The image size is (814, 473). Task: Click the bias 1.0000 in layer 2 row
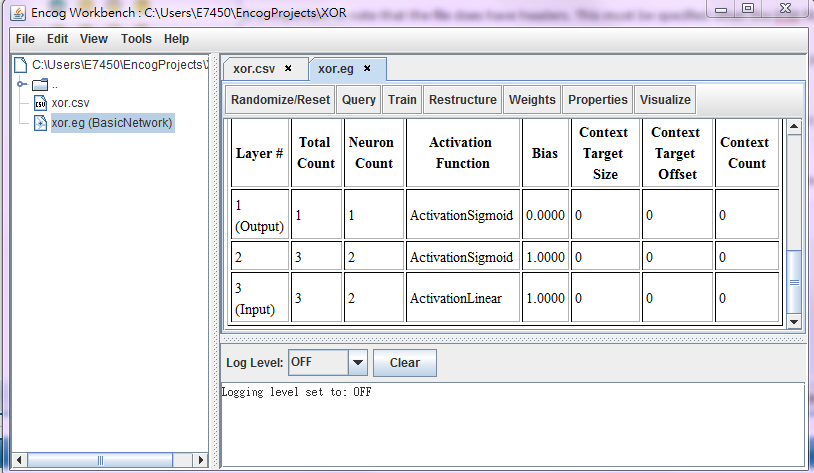pyautogui.click(x=545, y=257)
